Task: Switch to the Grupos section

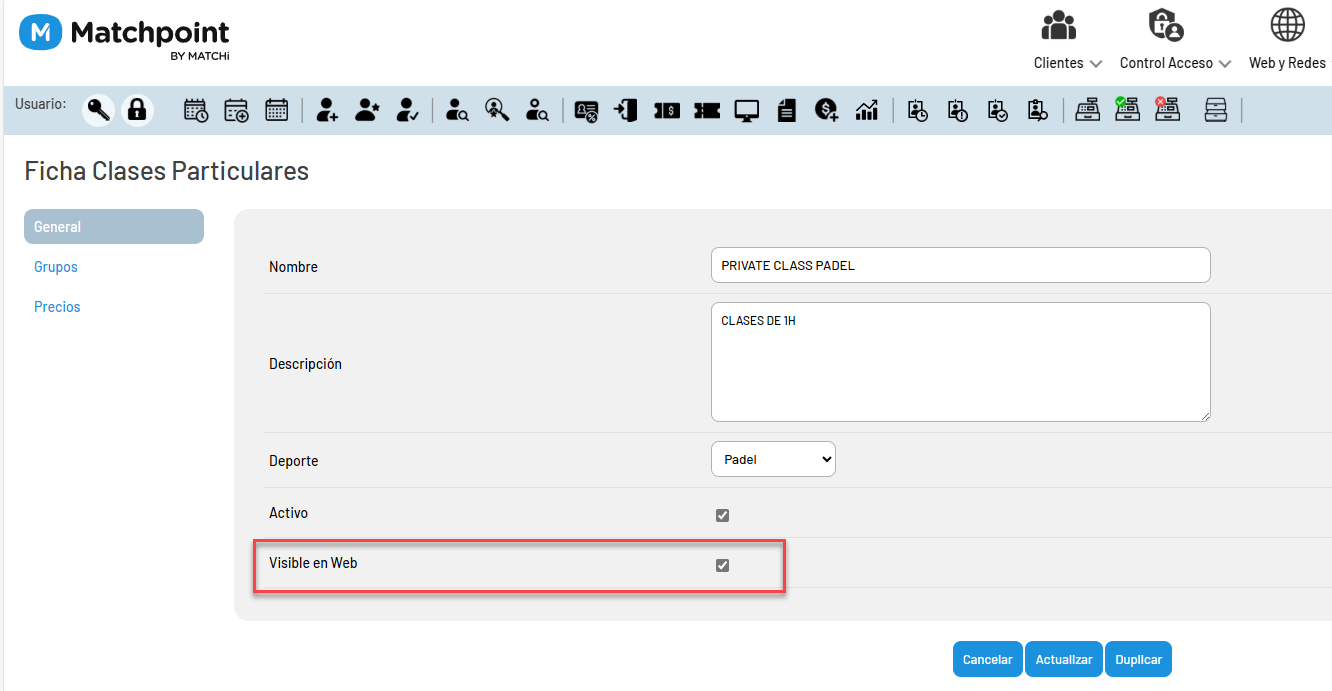Action: pos(56,267)
